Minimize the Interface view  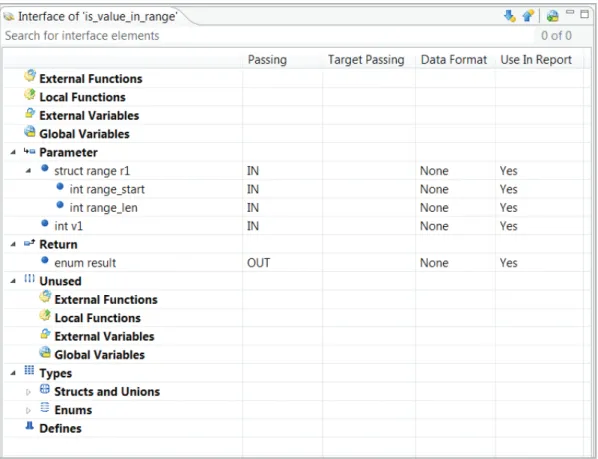(570, 13)
